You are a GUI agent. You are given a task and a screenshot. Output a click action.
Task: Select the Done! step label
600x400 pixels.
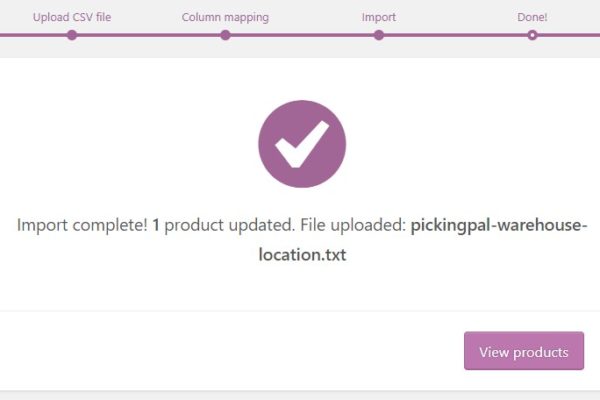click(x=532, y=17)
